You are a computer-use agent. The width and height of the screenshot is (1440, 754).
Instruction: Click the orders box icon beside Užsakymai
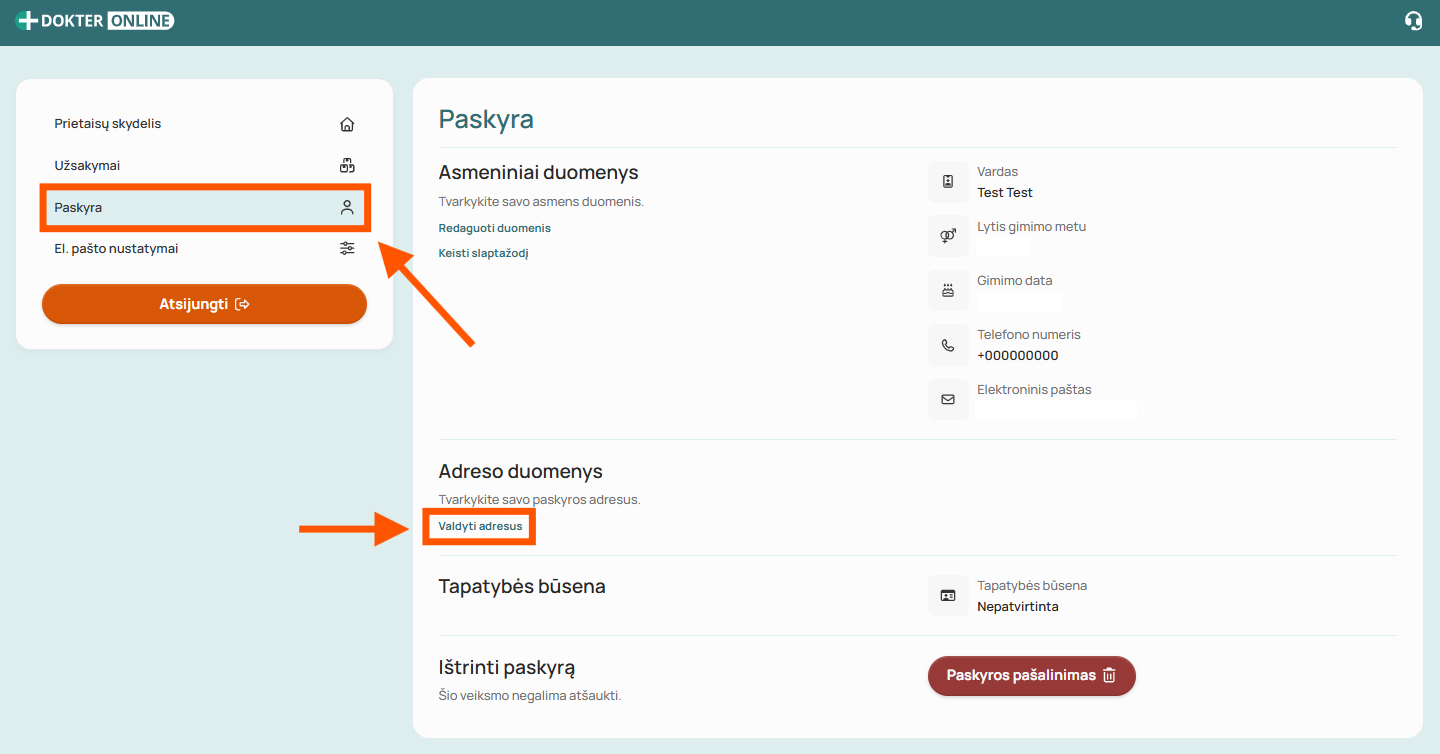coord(347,166)
